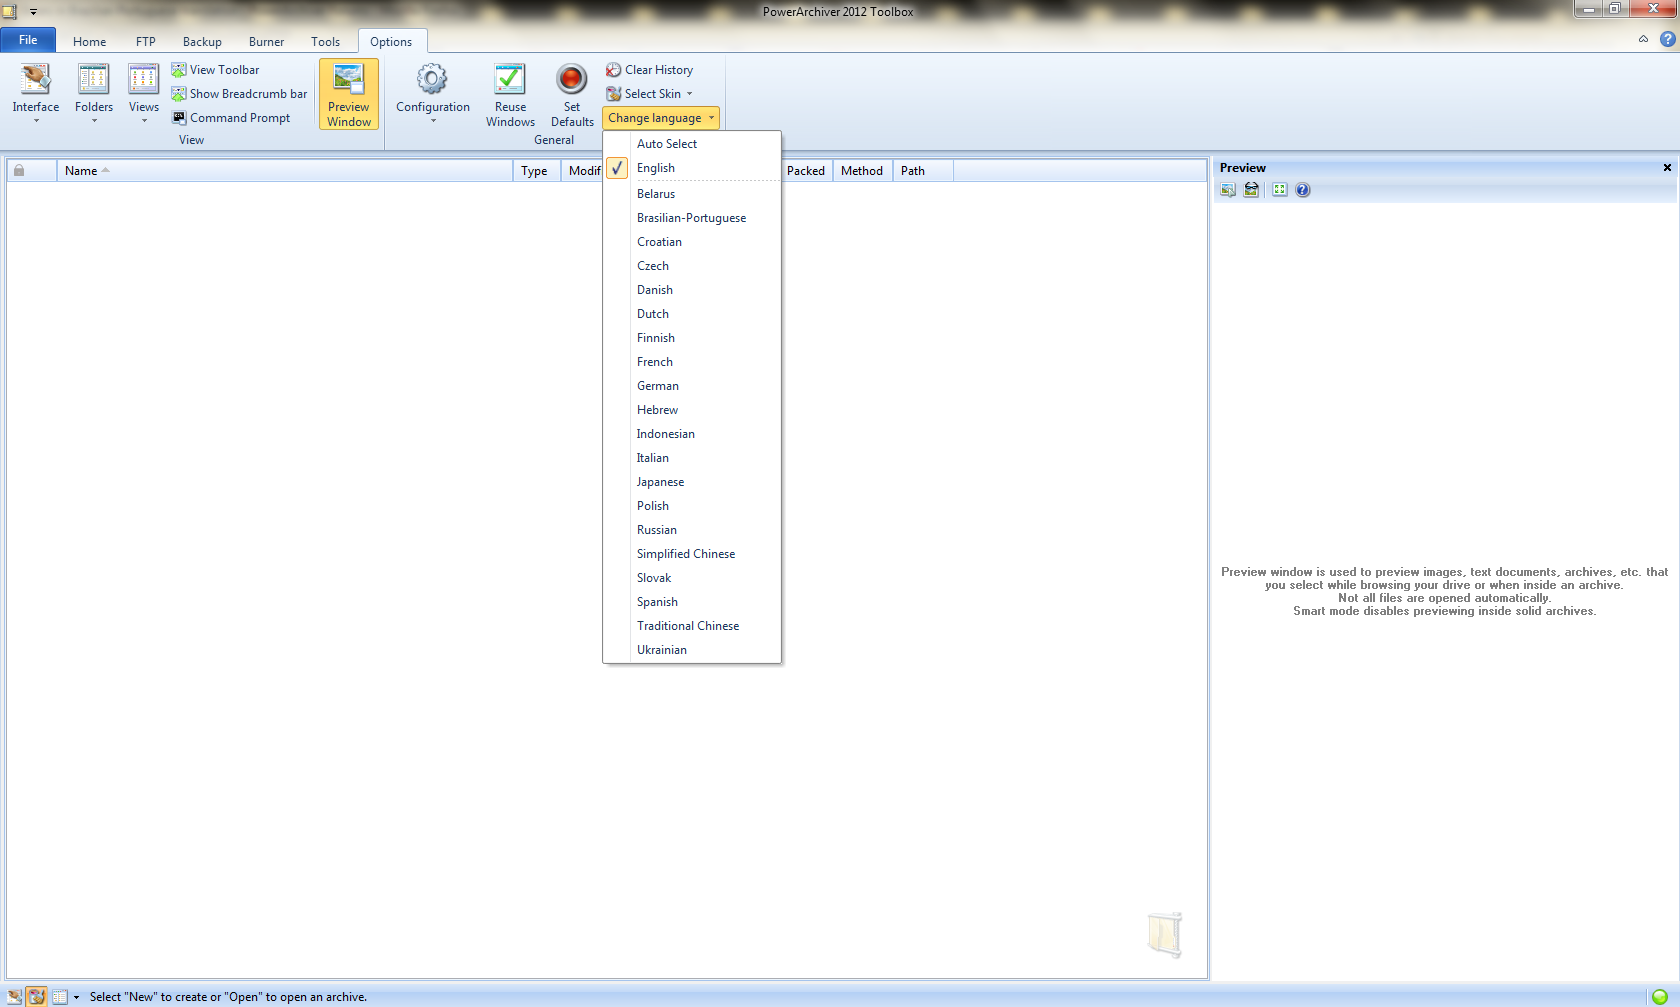1680x1007 pixels.
Task: Click the Configuration gear icon
Action: tap(432, 79)
